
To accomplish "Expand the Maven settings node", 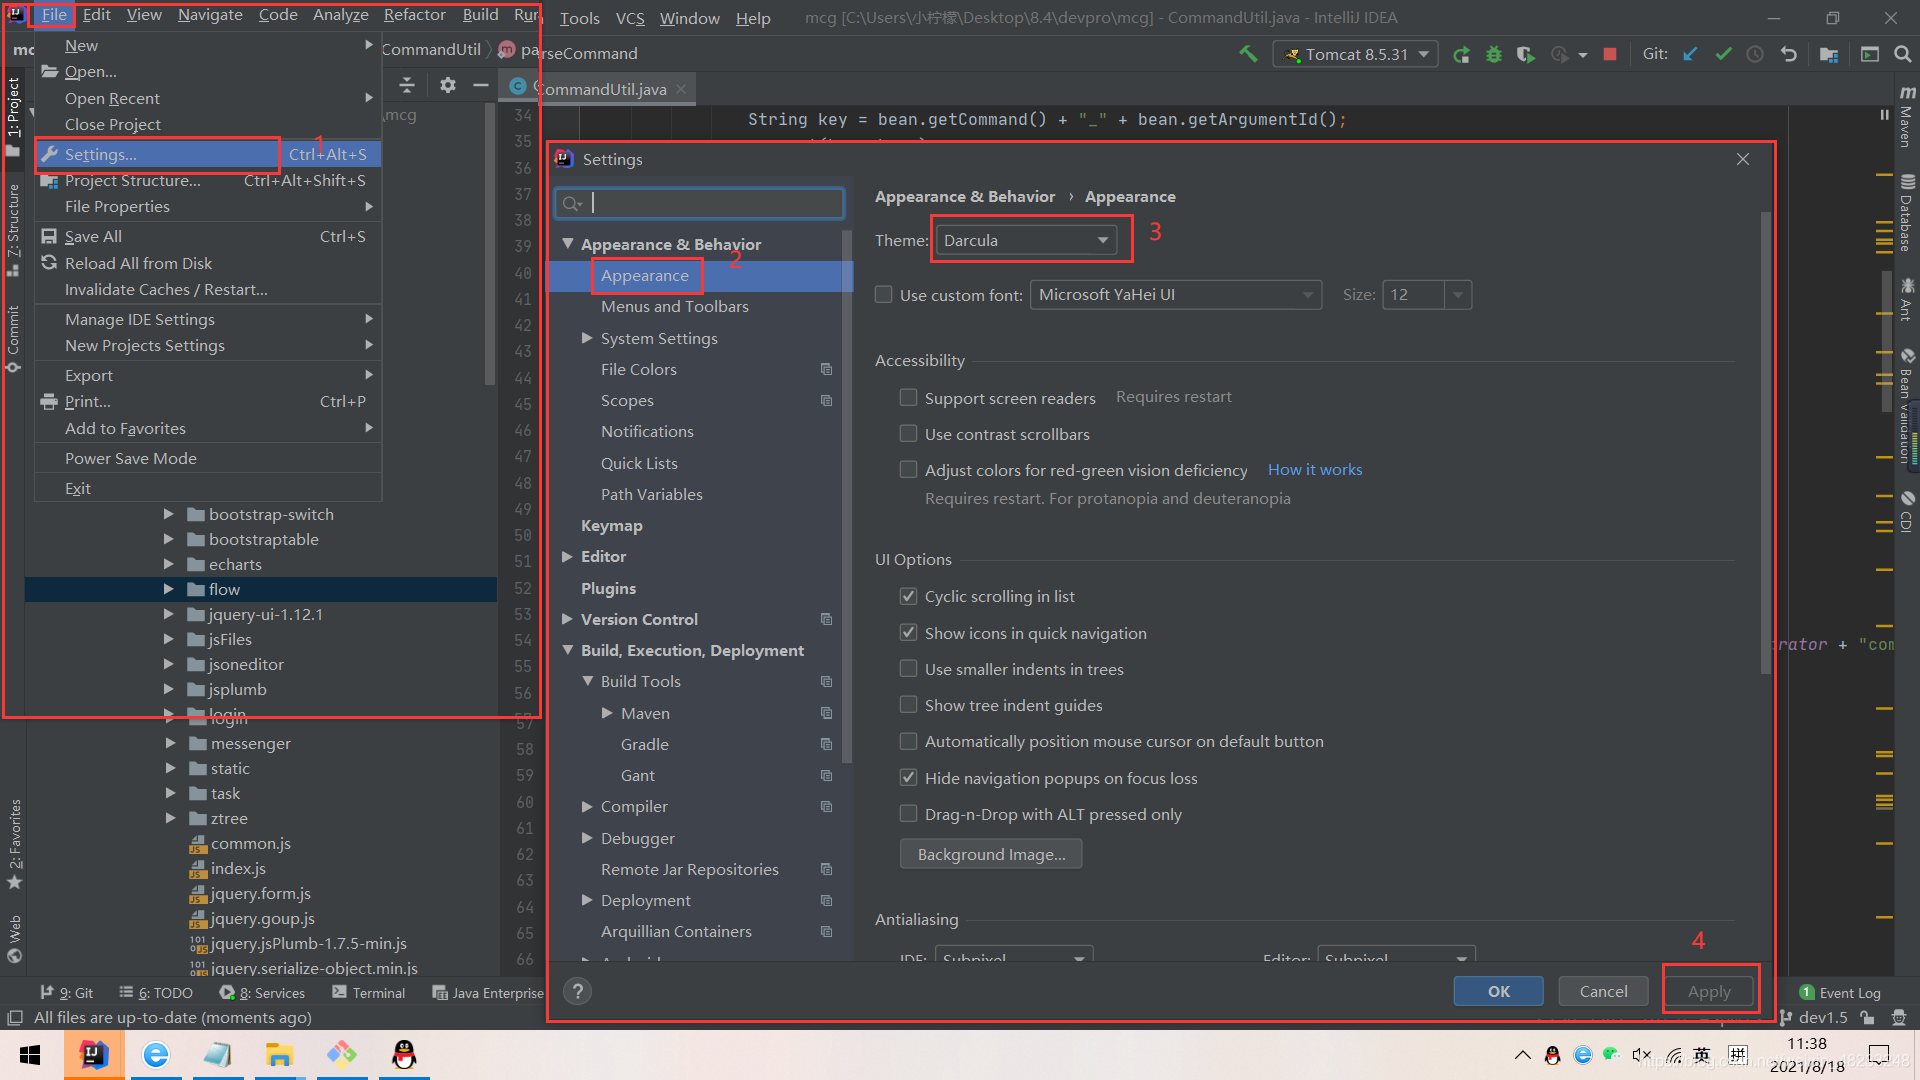I will tap(607, 713).
